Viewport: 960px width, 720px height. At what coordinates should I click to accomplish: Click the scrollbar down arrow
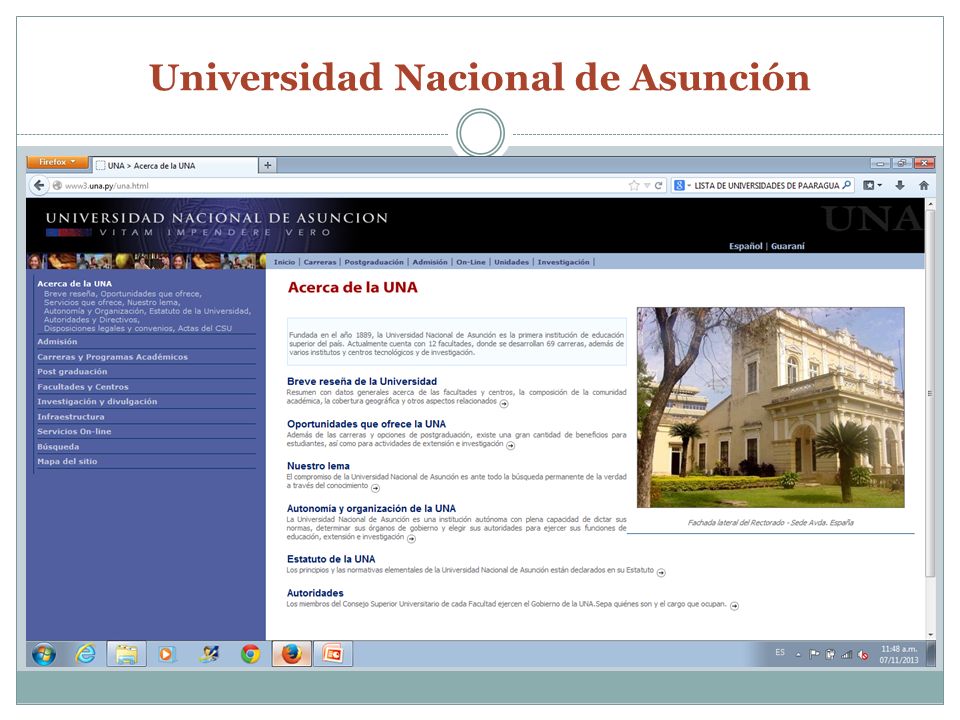click(x=931, y=635)
